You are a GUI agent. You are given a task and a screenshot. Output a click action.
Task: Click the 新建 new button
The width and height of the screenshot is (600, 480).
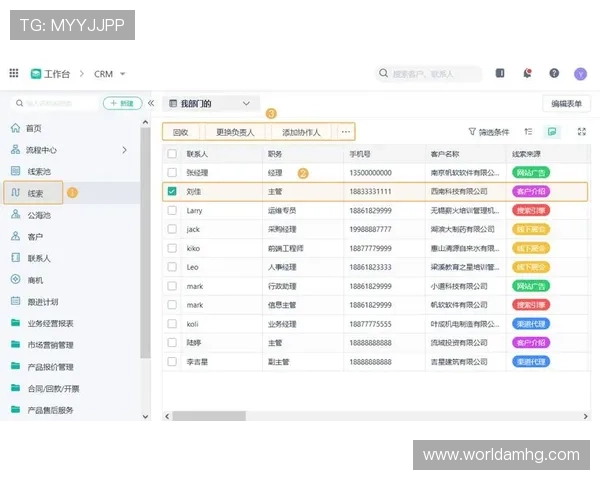(x=122, y=103)
